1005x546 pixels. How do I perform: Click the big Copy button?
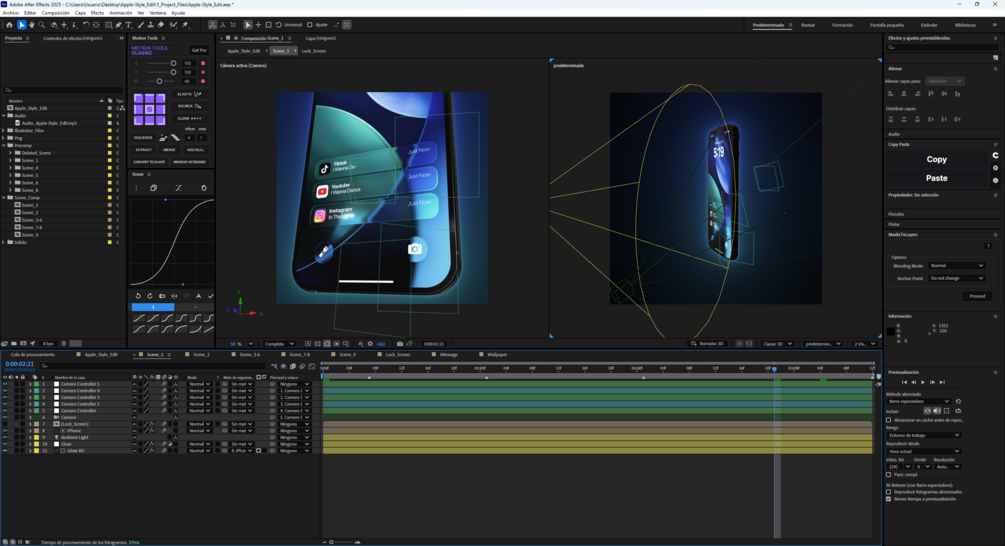[x=936, y=160]
